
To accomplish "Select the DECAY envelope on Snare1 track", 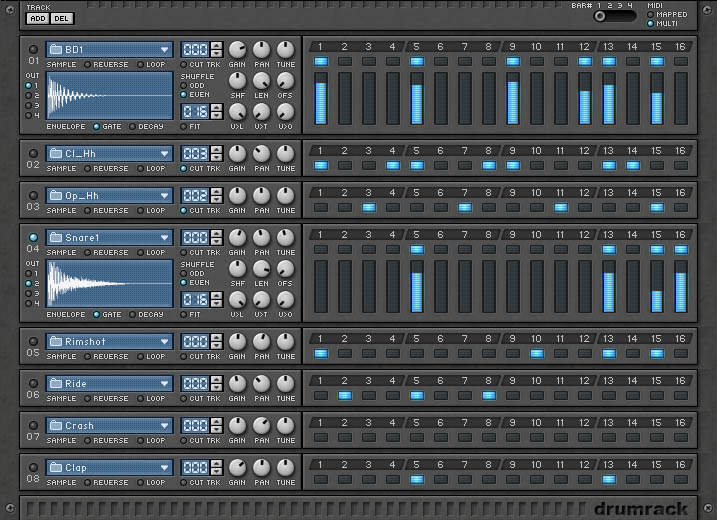I will [132, 315].
